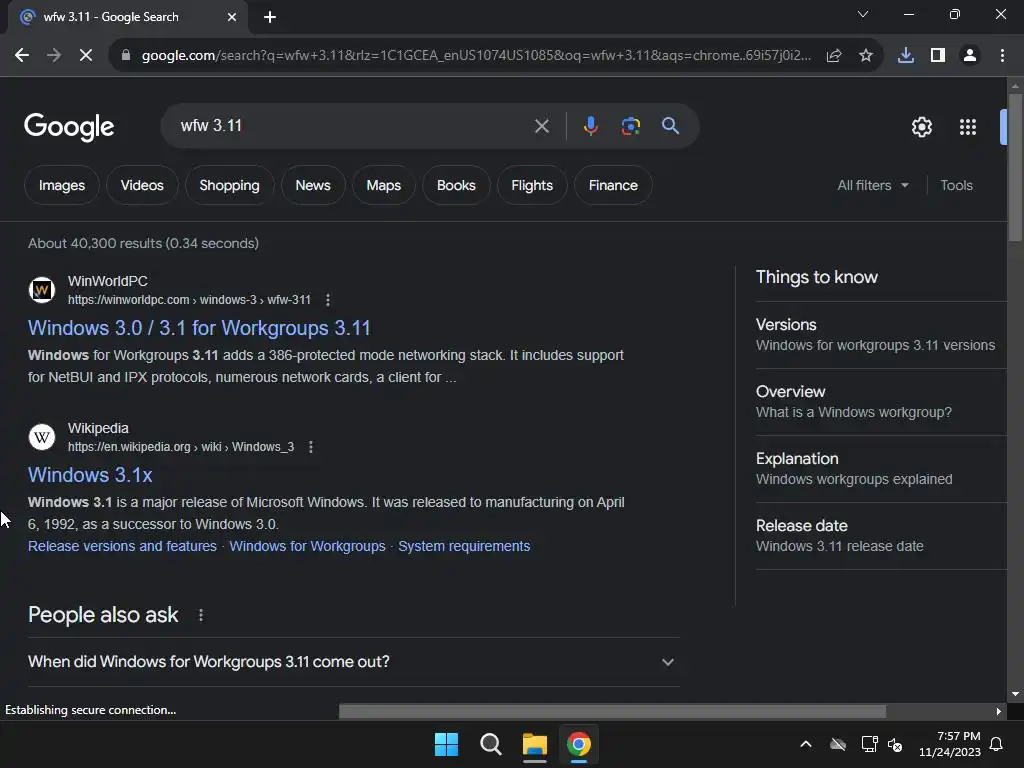Image resolution: width=1024 pixels, height=768 pixels.
Task: Click the horizontal scrollbar thumb
Action: tap(612, 711)
